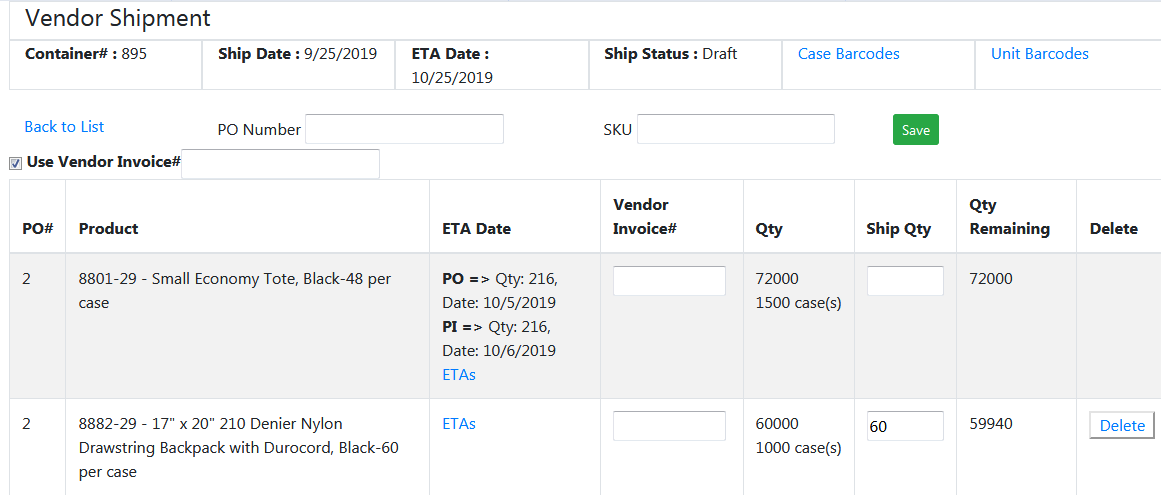Image resolution: width=1161 pixels, height=495 pixels.
Task: Click Vendor Invoice# field for Small Economy Tote
Action: [x=669, y=281]
